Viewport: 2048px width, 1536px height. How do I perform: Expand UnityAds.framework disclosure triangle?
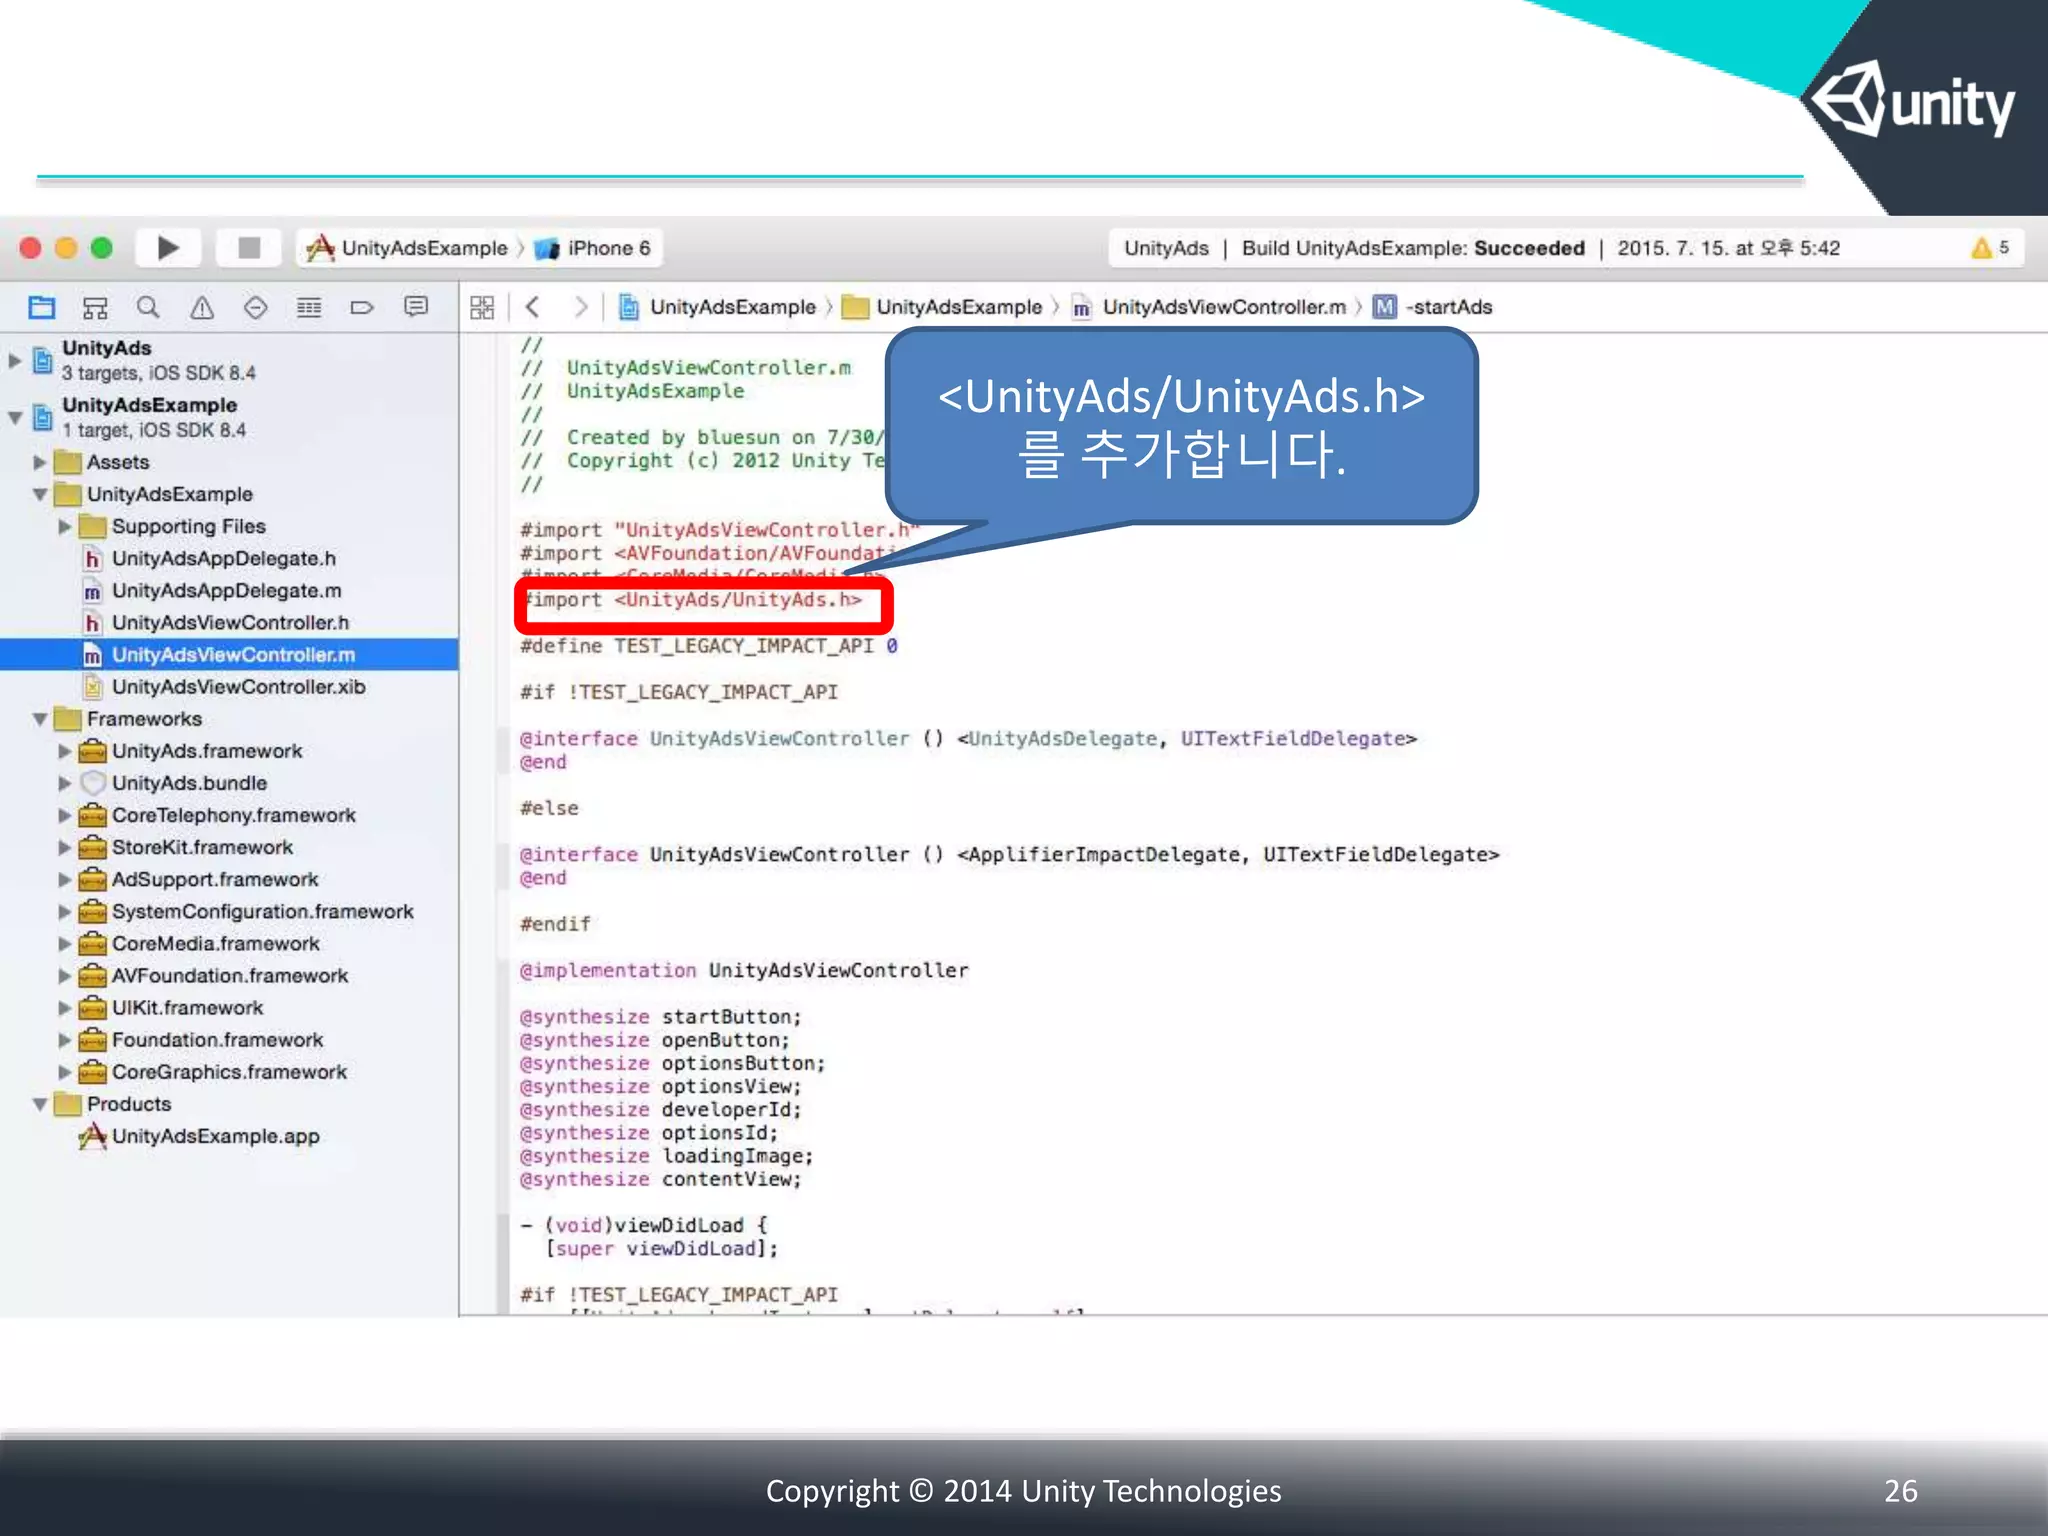(x=64, y=751)
